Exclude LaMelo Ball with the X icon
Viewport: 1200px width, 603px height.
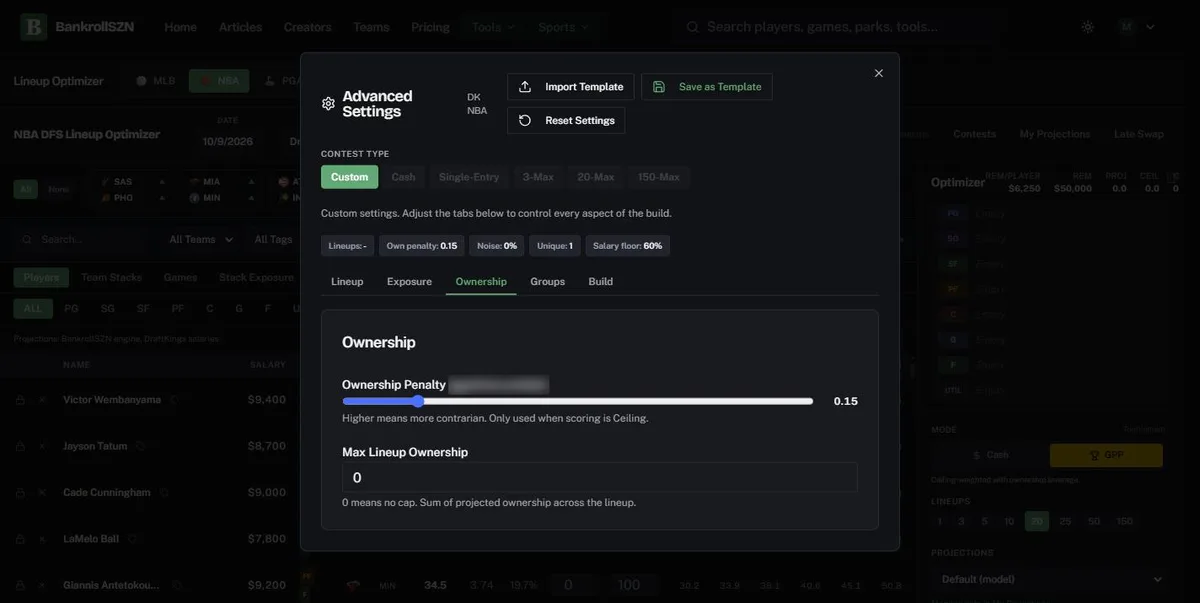click(x=42, y=539)
